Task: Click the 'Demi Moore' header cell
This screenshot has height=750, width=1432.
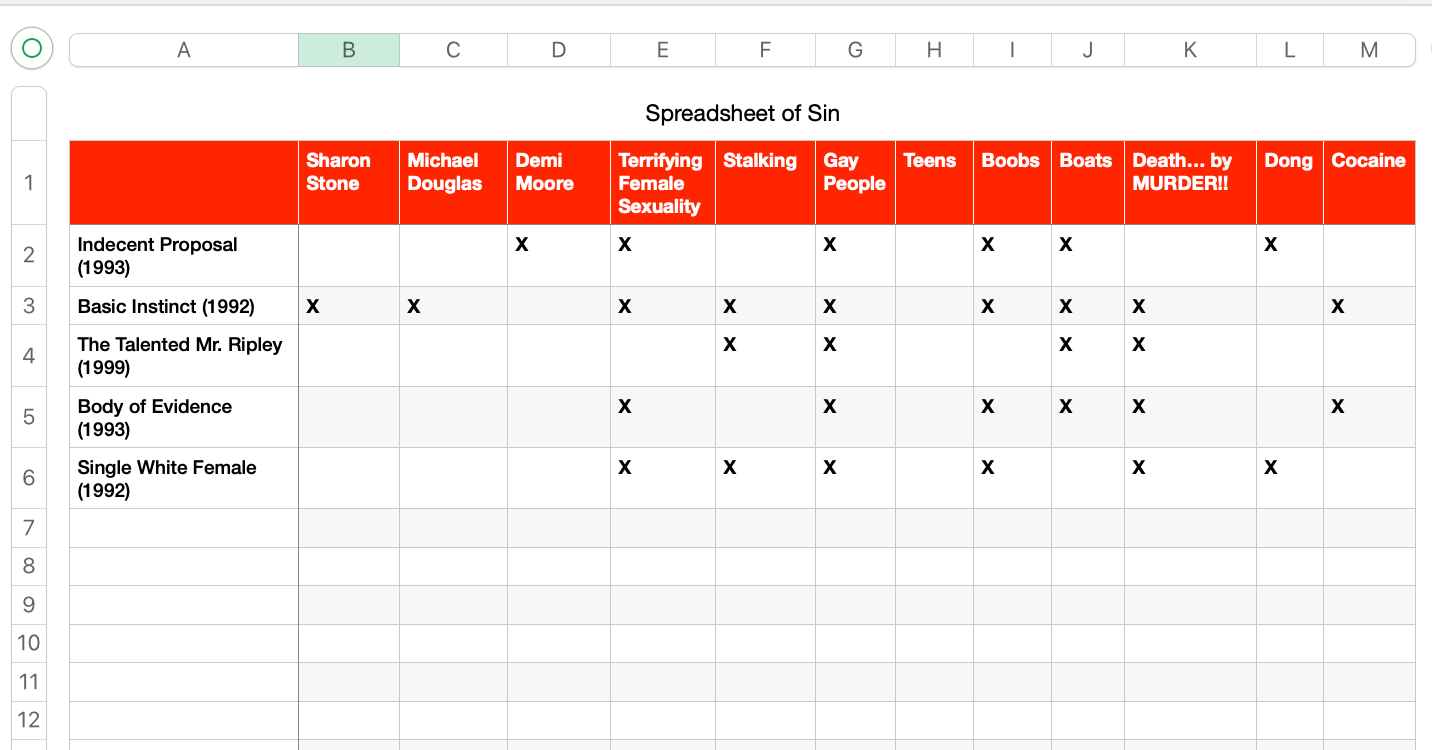Action: (559, 182)
